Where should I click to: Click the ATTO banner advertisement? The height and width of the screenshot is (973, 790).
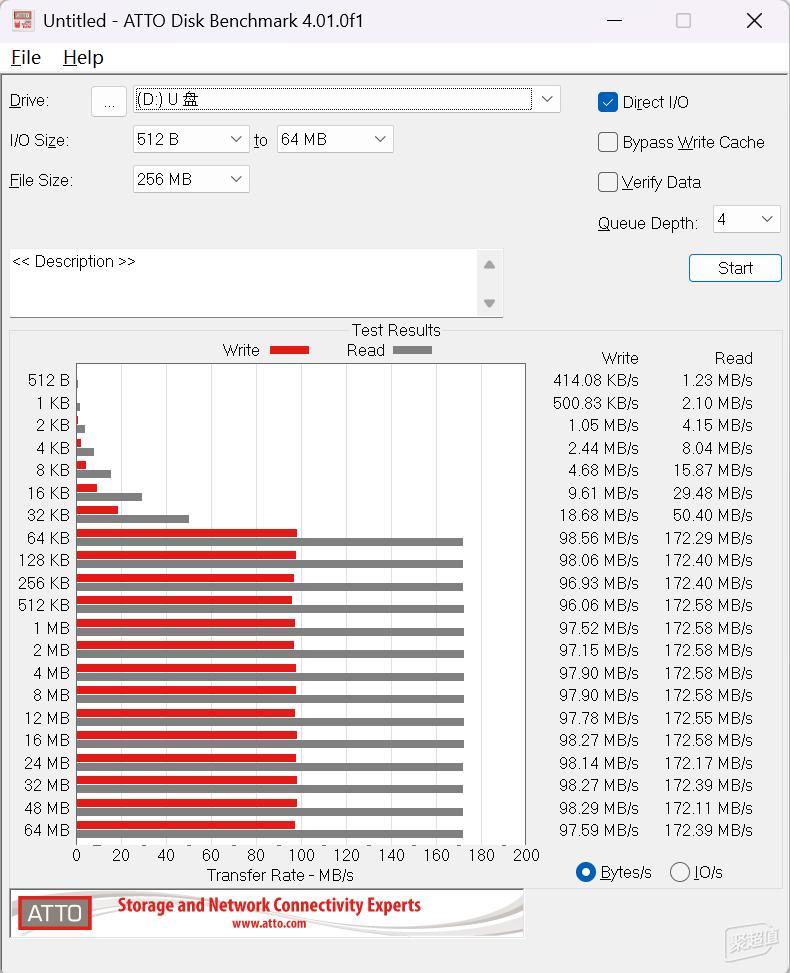tap(267, 913)
